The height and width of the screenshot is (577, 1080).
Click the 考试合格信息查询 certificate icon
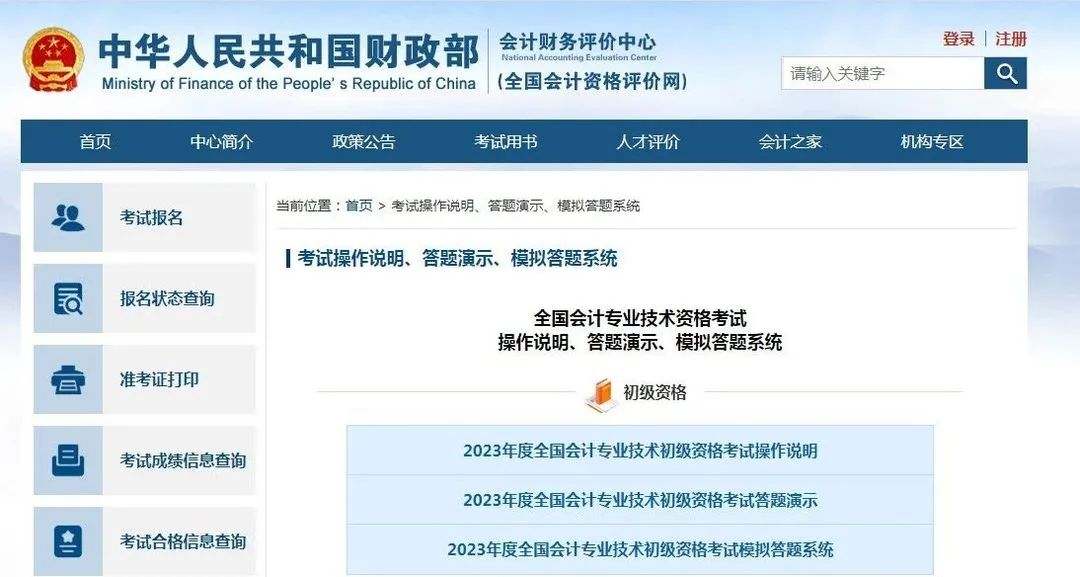[68, 541]
